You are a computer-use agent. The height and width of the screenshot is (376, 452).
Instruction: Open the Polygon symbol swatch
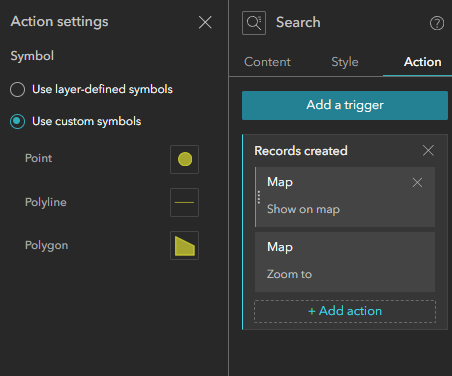tap(184, 245)
